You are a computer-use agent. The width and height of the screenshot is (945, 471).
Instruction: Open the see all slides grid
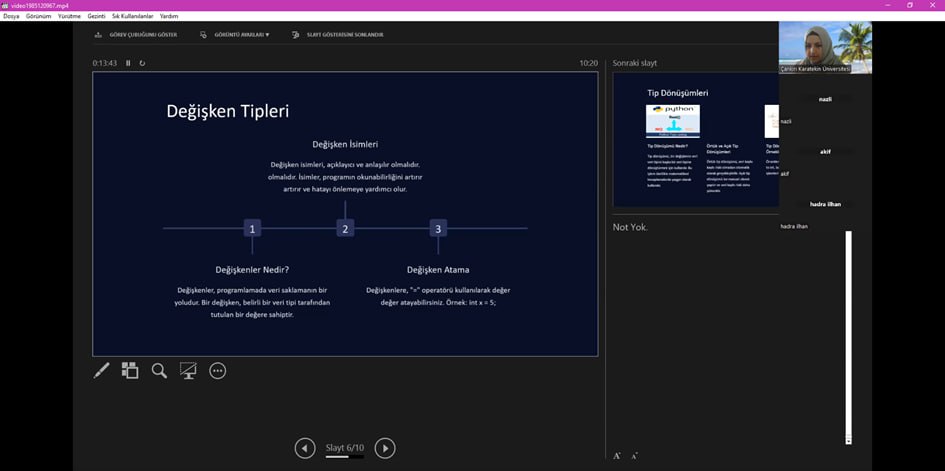(130, 371)
